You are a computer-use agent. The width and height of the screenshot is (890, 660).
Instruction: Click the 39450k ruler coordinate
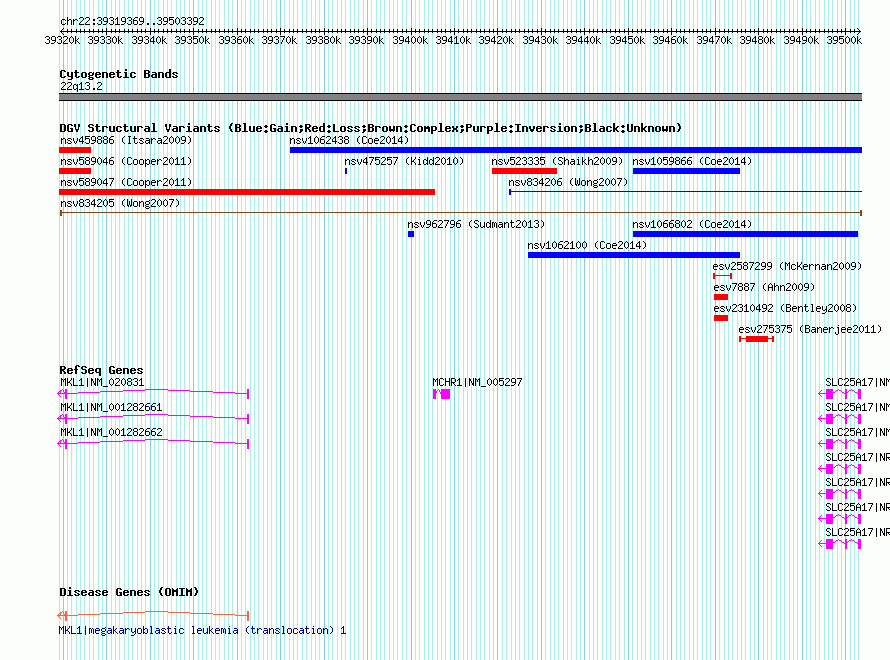627,40
